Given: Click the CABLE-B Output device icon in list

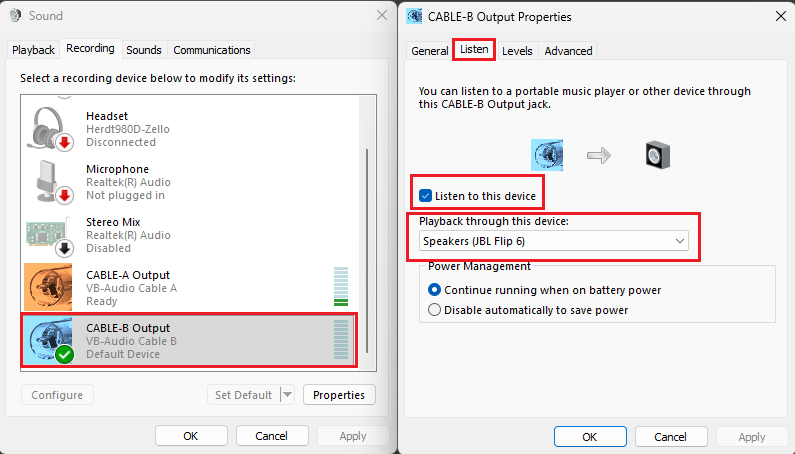Looking at the screenshot, I should coord(50,341).
